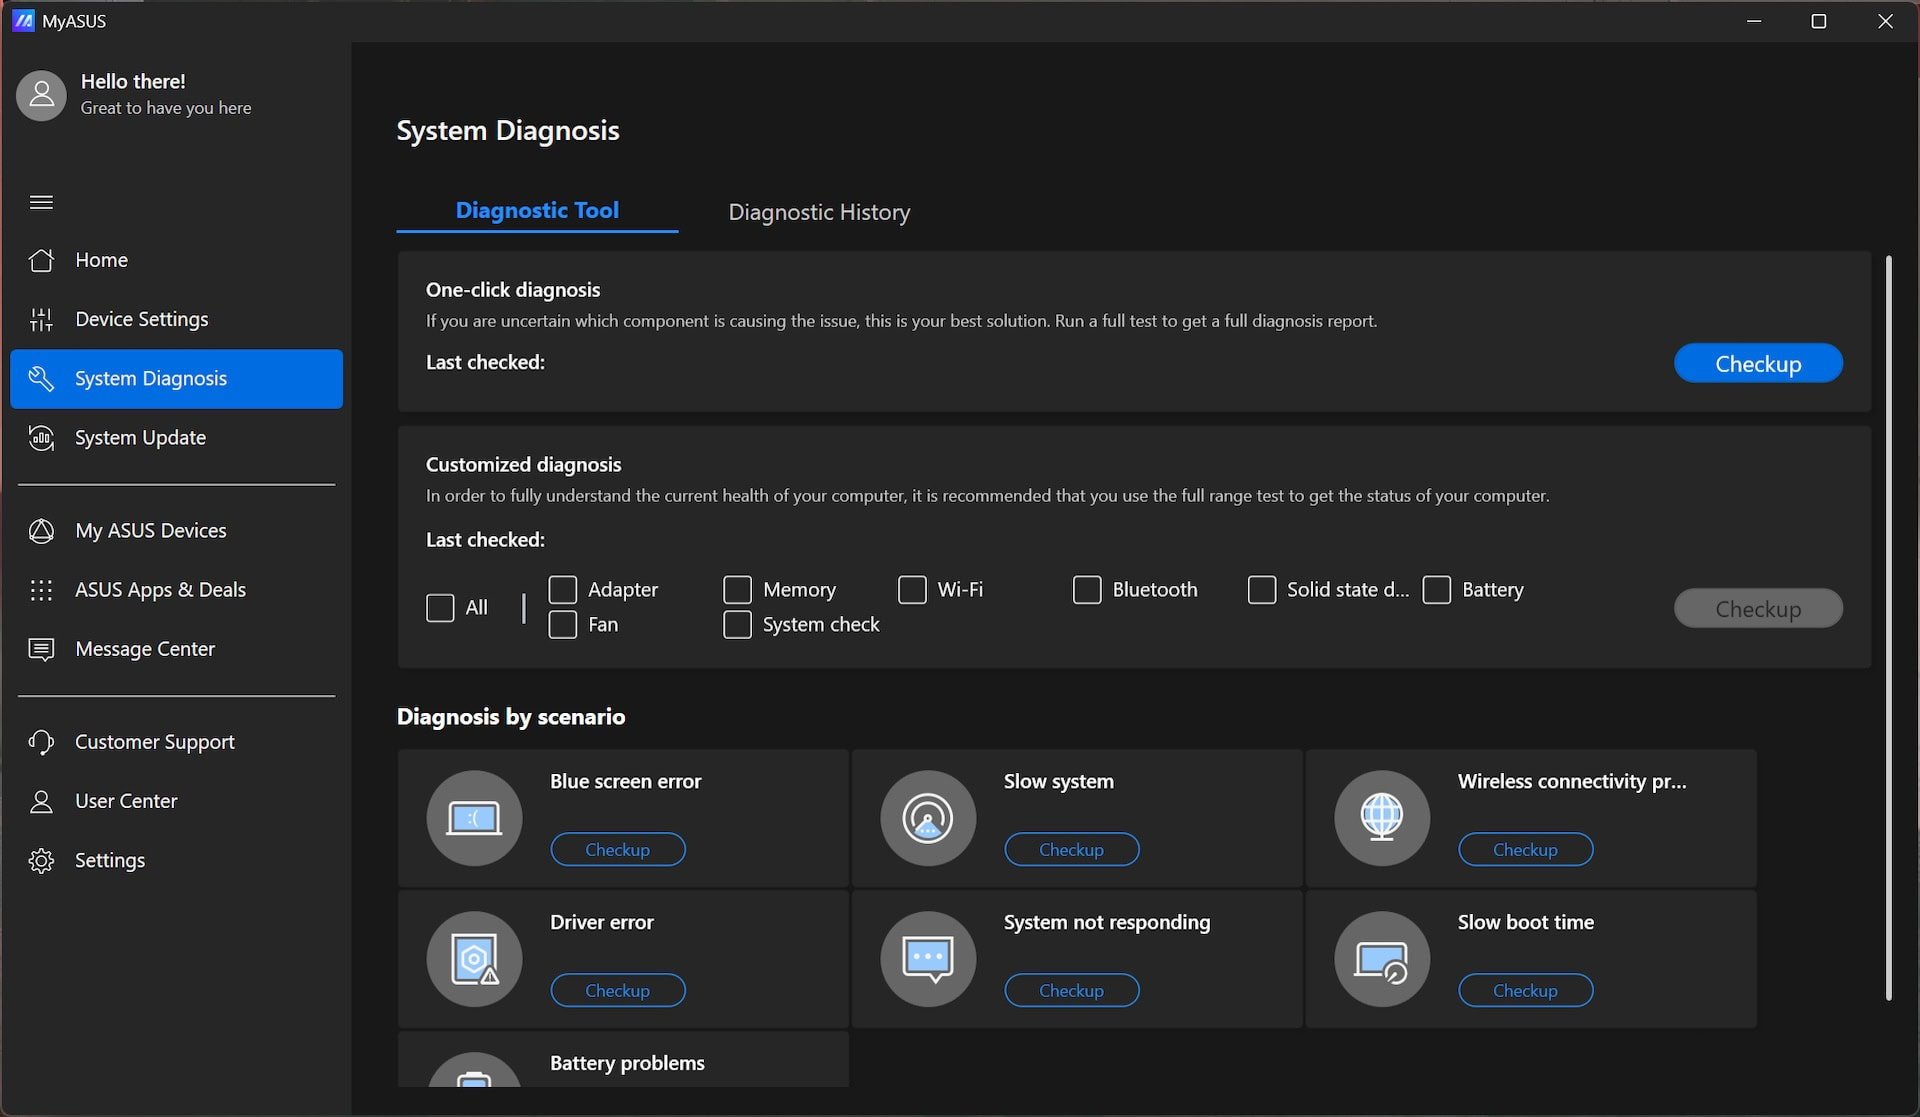Click Checkup for Slow system scenario
Viewport: 1920px width, 1117px height.
[1072, 848]
